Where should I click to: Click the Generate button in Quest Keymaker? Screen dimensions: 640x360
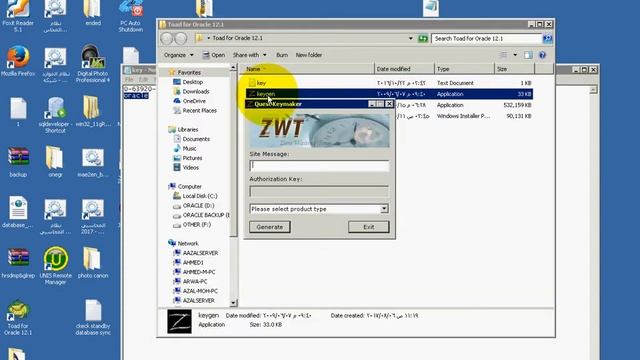click(x=270, y=227)
